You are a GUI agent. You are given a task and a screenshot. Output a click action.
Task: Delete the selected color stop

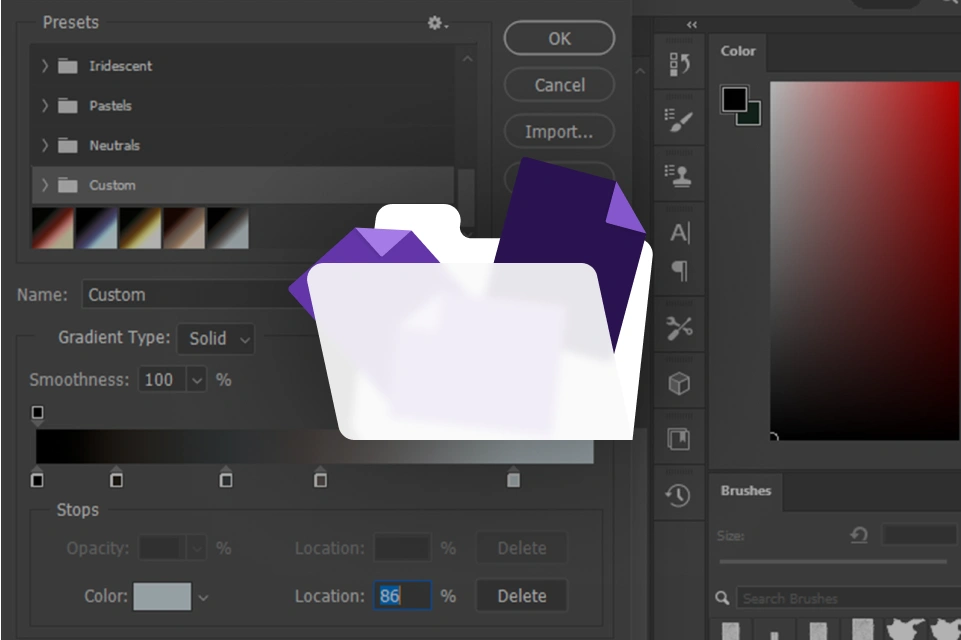pyautogui.click(x=522, y=596)
